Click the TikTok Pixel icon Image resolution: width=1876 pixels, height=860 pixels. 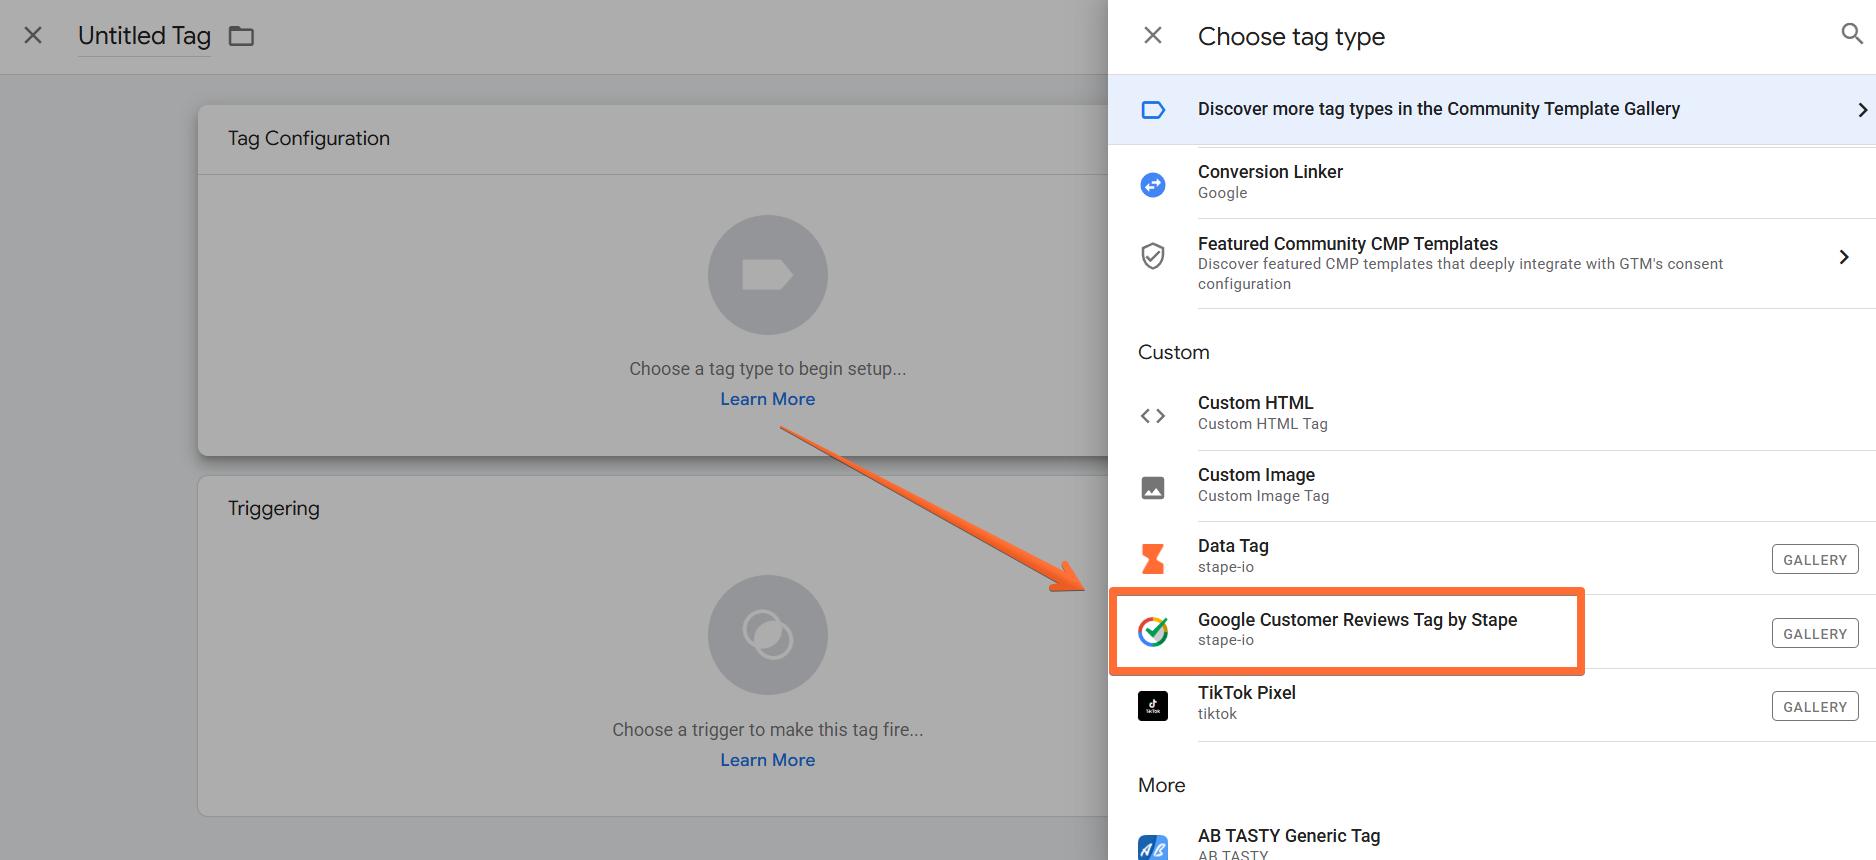pyautogui.click(x=1153, y=705)
